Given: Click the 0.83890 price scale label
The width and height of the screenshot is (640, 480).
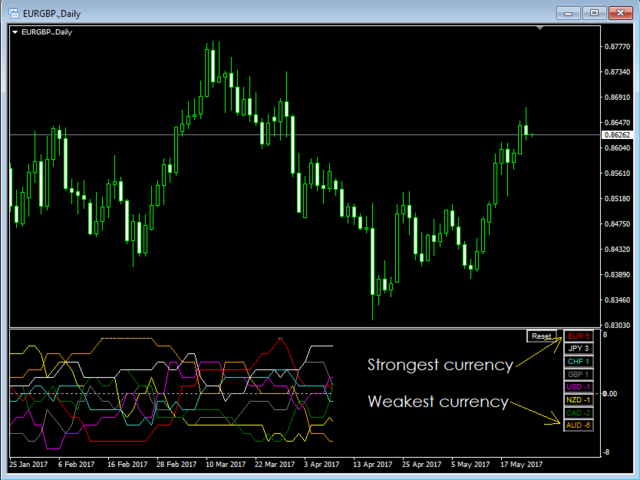Looking at the screenshot, I should click(617, 274).
